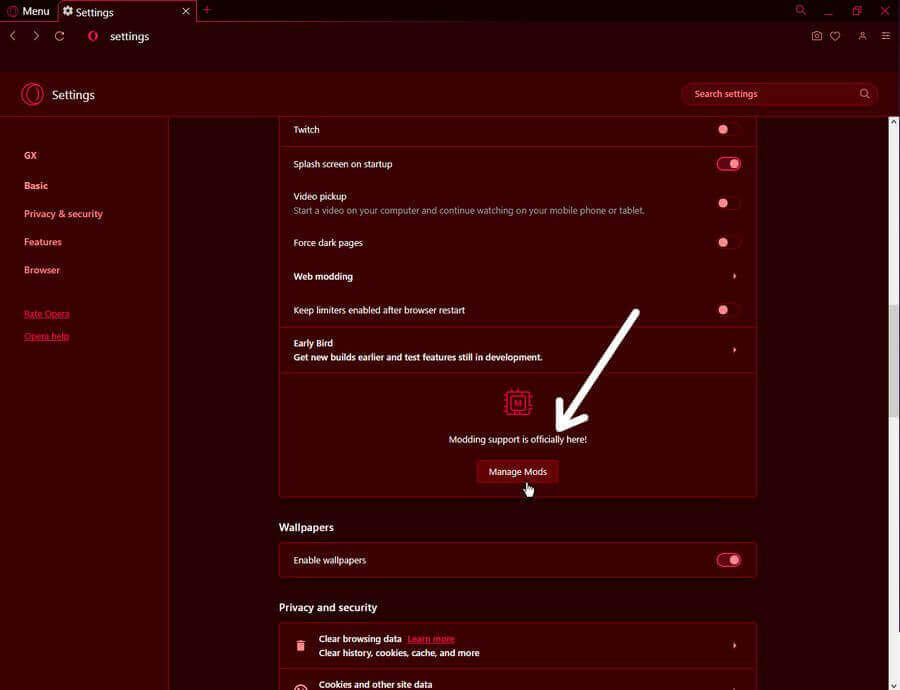Toggle Enable wallpapers switch

tap(728, 560)
